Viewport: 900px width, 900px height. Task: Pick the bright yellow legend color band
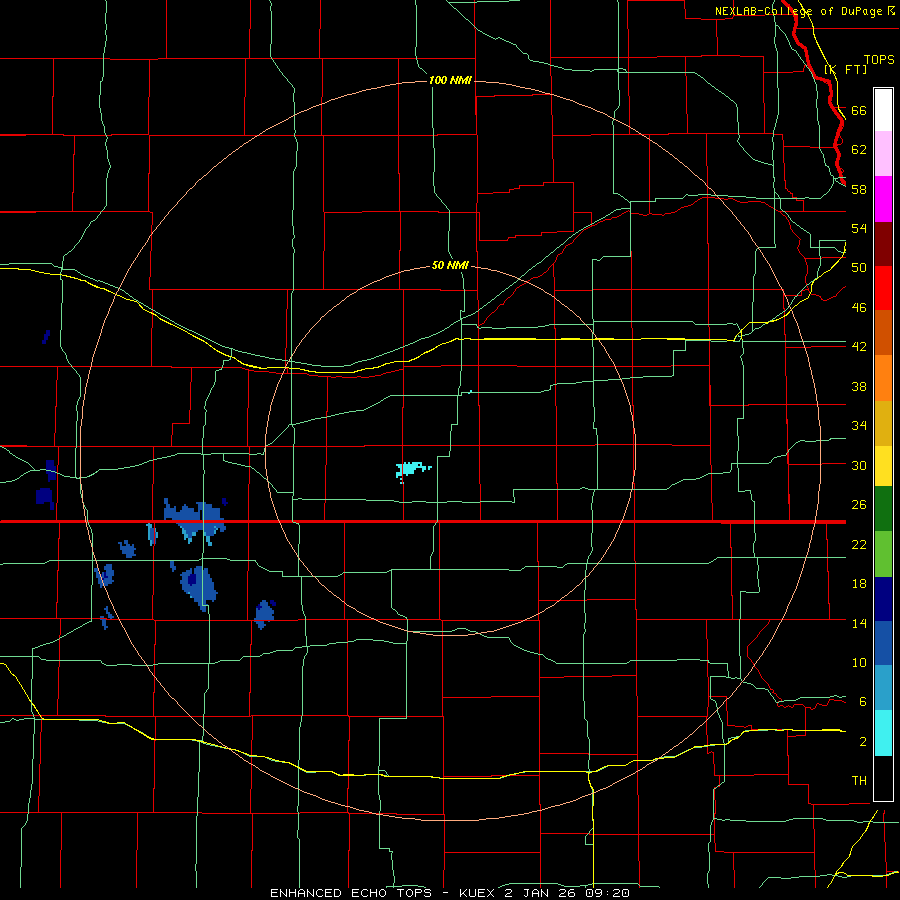pyautogui.click(x=883, y=466)
